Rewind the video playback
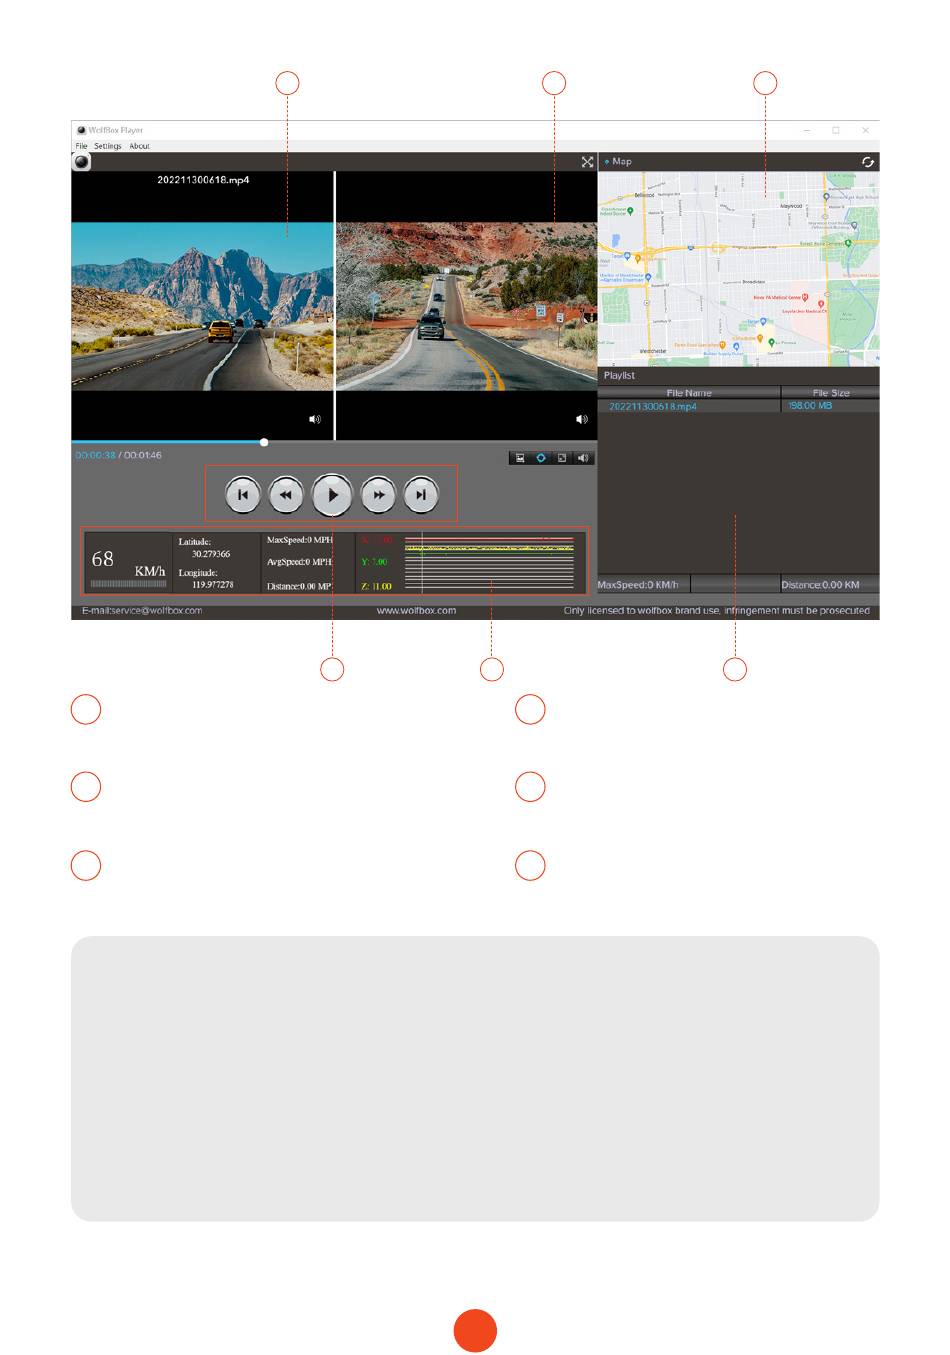This screenshot has height=1355, width=950. click(286, 495)
